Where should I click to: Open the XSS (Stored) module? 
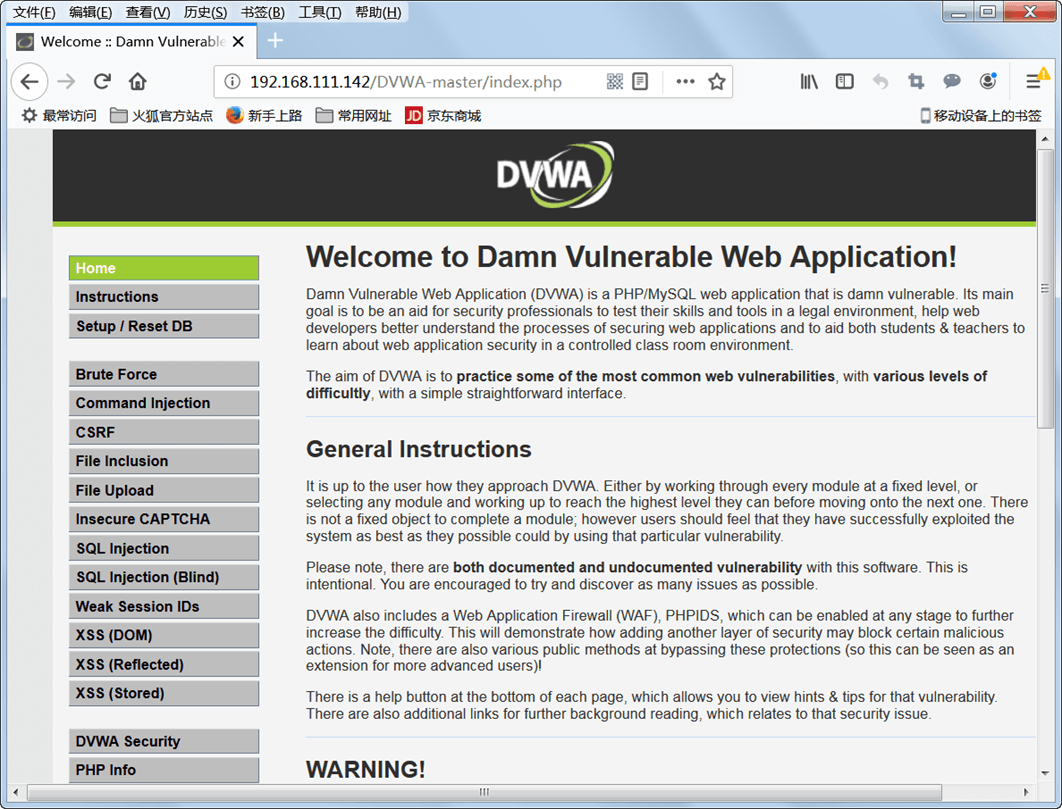tap(164, 693)
